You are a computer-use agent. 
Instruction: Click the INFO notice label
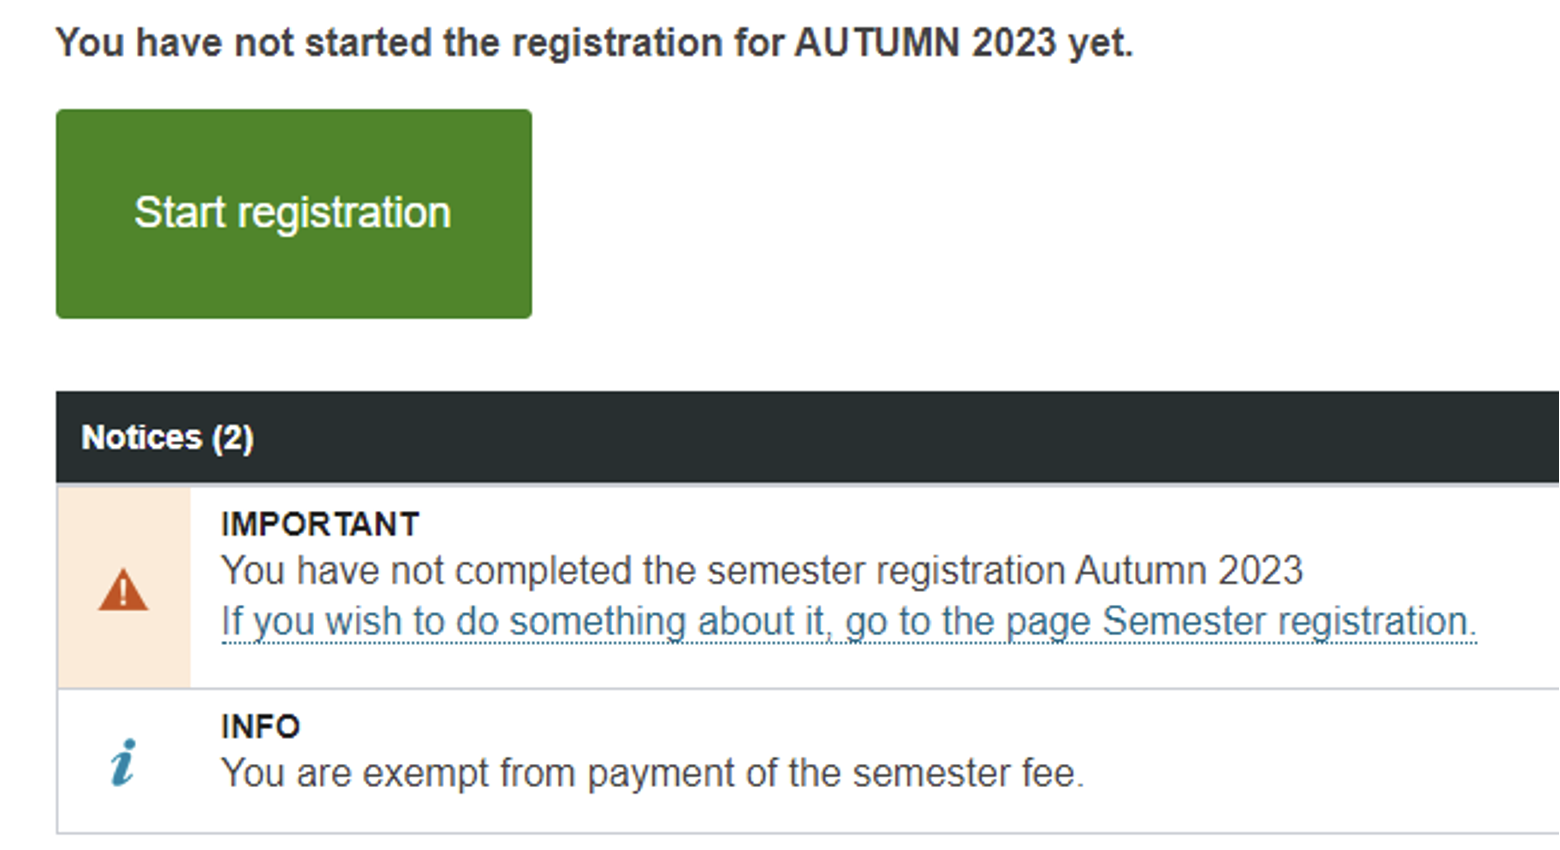tap(260, 726)
